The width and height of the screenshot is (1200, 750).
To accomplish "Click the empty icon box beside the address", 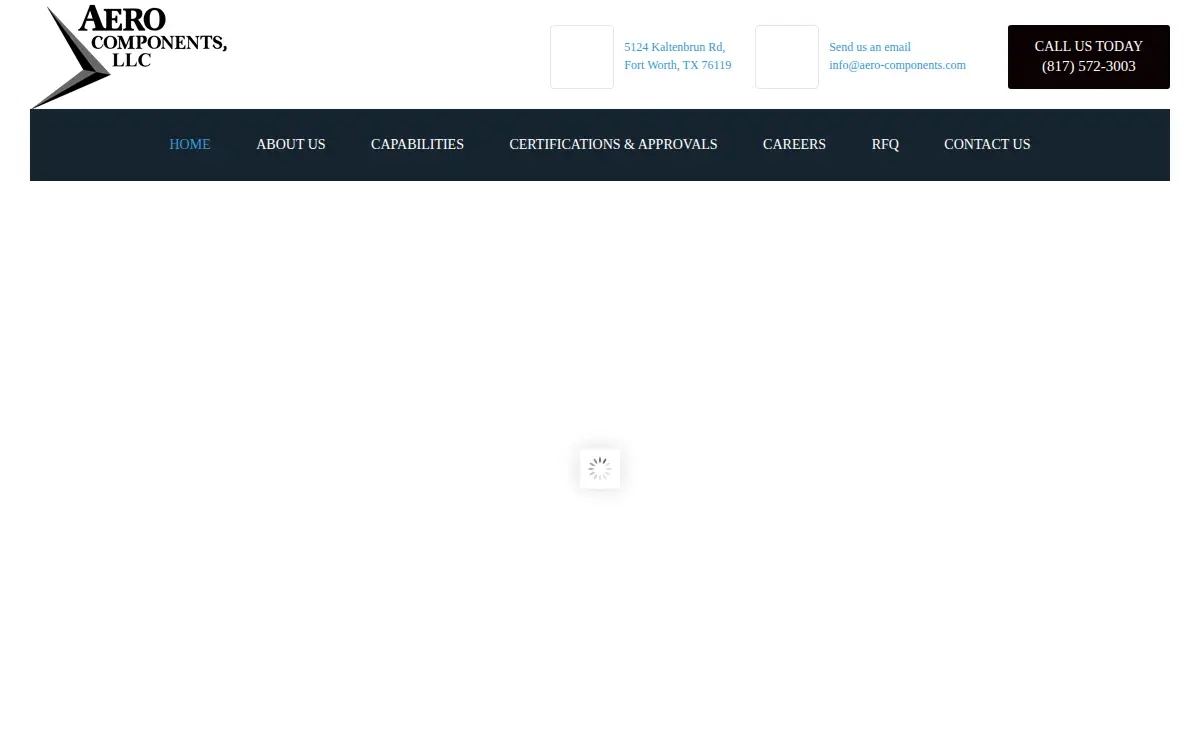I will (582, 57).
